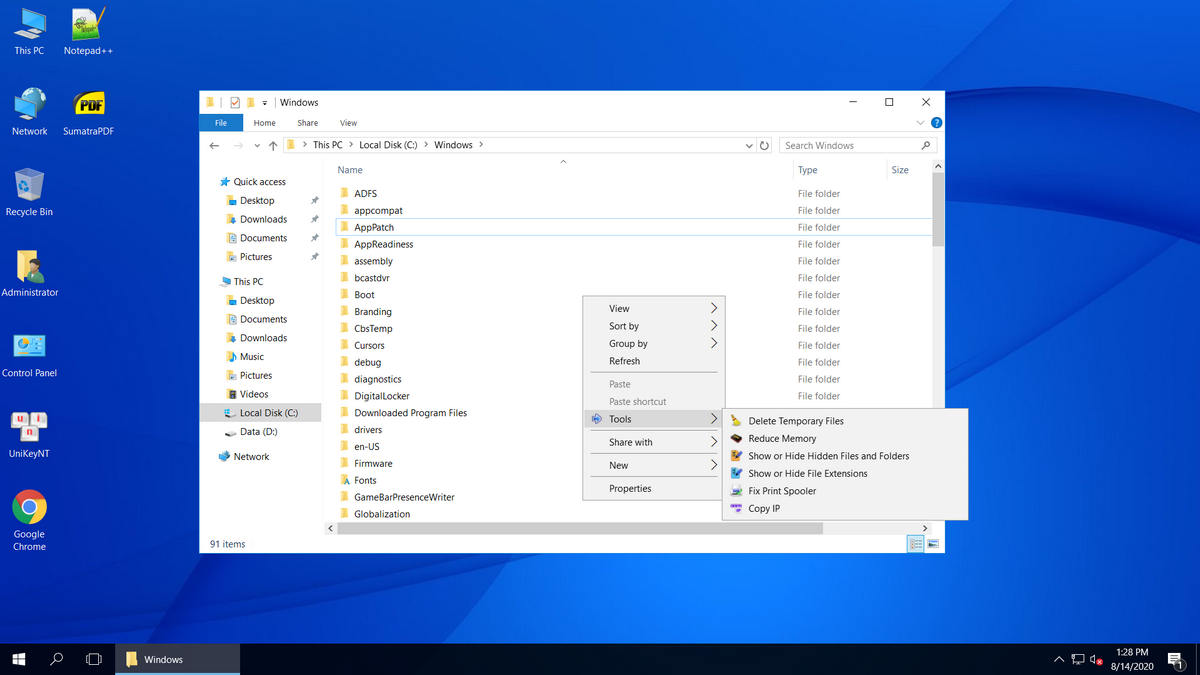Launch Notepad++ from the desktop
The width and height of the screenshot is (1200, 675).
pos(87,22)
